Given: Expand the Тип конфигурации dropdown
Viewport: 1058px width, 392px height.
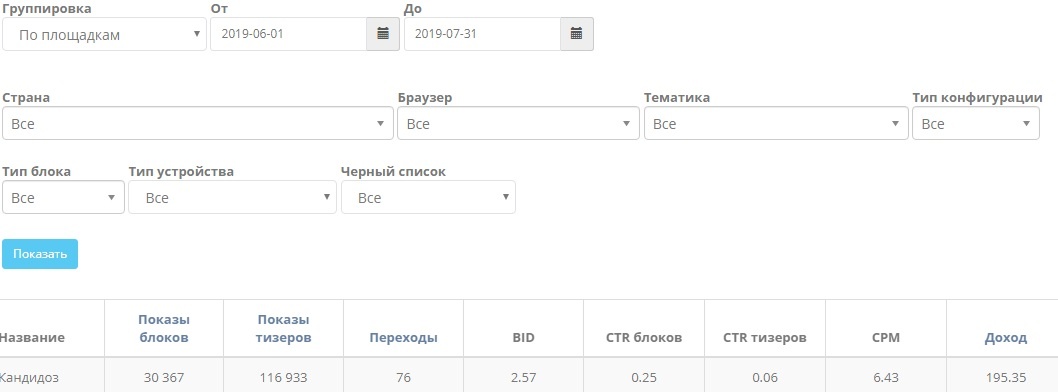Looking at the screenshot, I should [x=976, y=123].
